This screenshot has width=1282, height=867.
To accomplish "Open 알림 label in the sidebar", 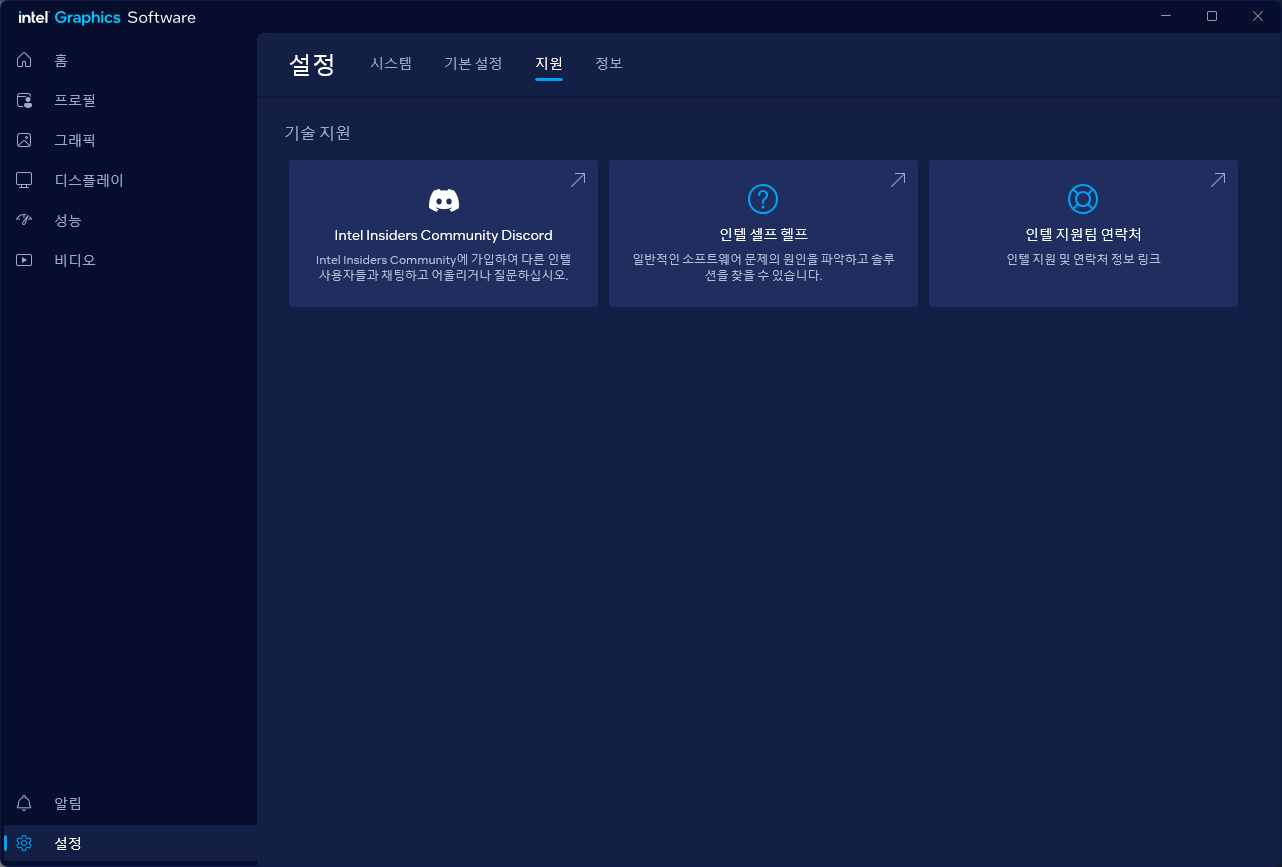I will point(68,803).
